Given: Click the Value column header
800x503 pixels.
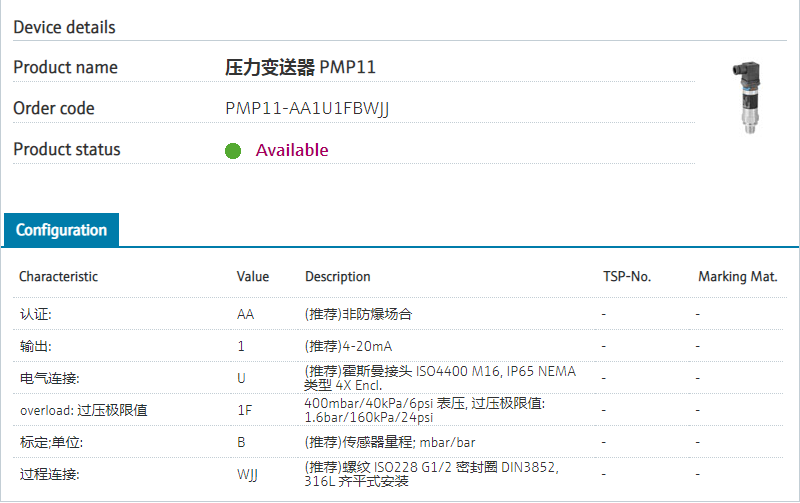Looking at the screenshot, I should (x=252, y=276).
